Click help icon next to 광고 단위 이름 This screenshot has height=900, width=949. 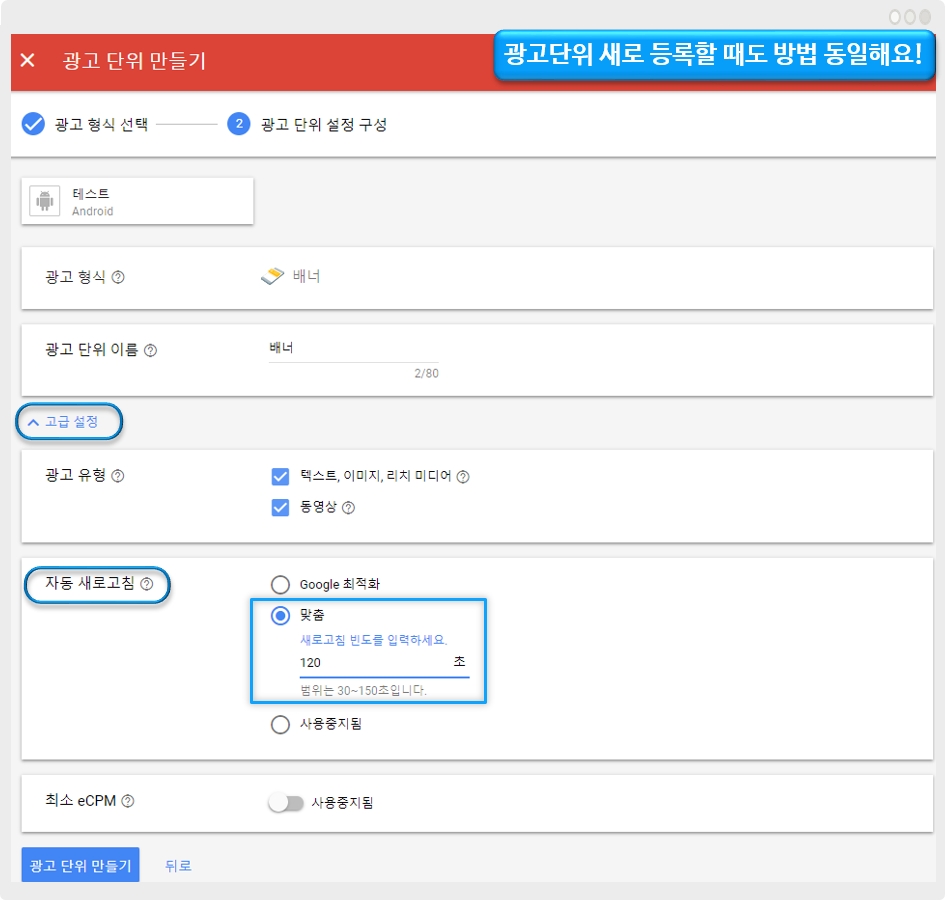click(151, 350)
